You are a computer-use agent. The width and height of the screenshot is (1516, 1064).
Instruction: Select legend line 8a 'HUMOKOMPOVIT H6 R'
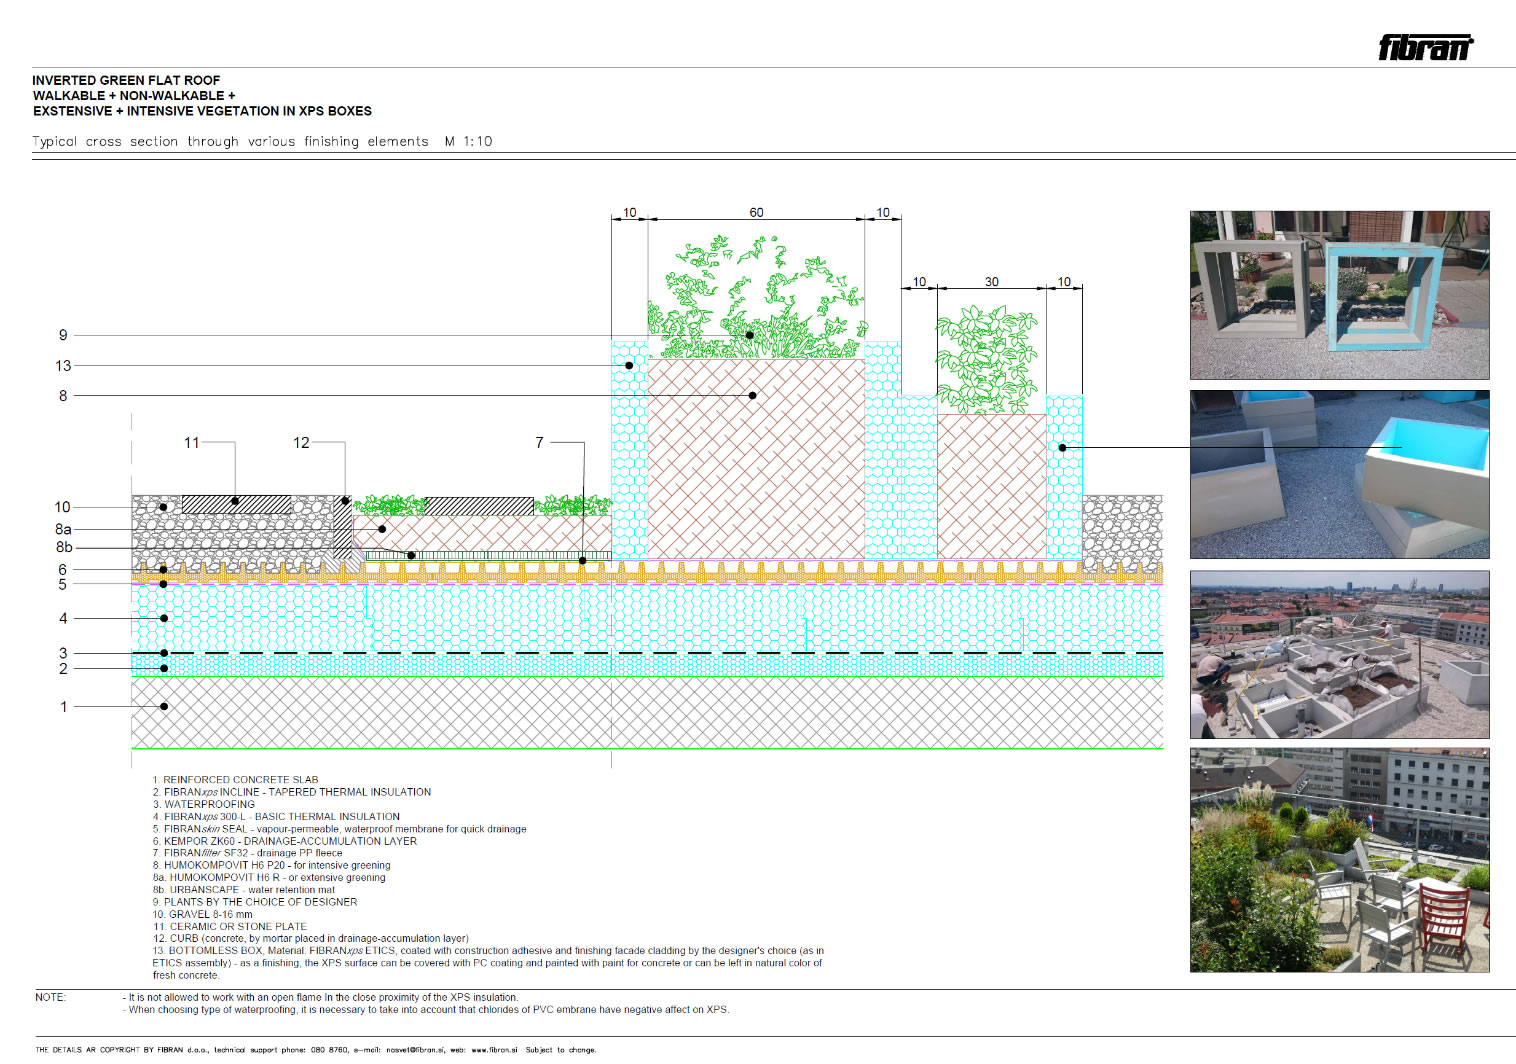(x=269, y=877)
